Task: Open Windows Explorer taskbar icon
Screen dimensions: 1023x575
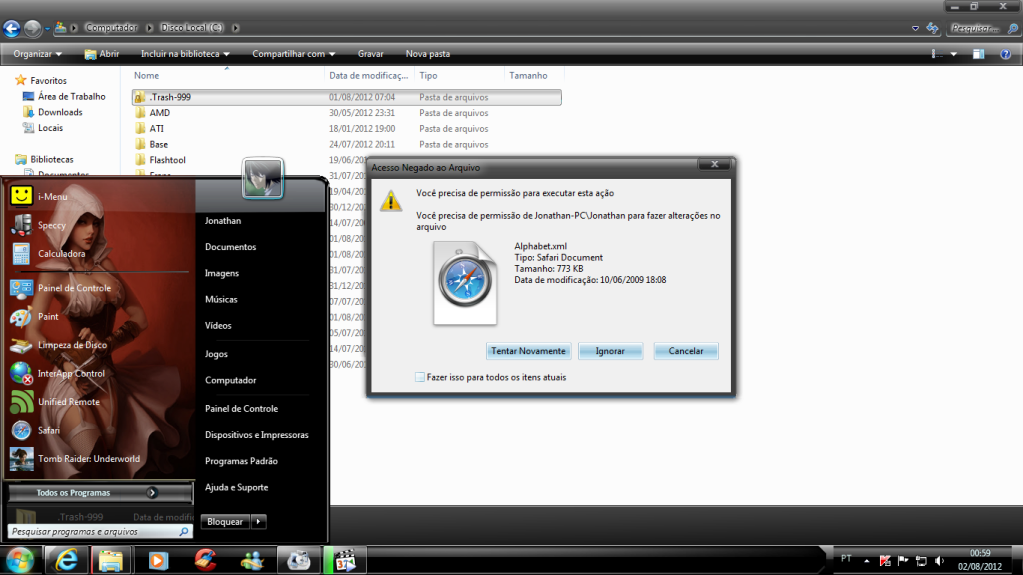Action: pos(111,560)
